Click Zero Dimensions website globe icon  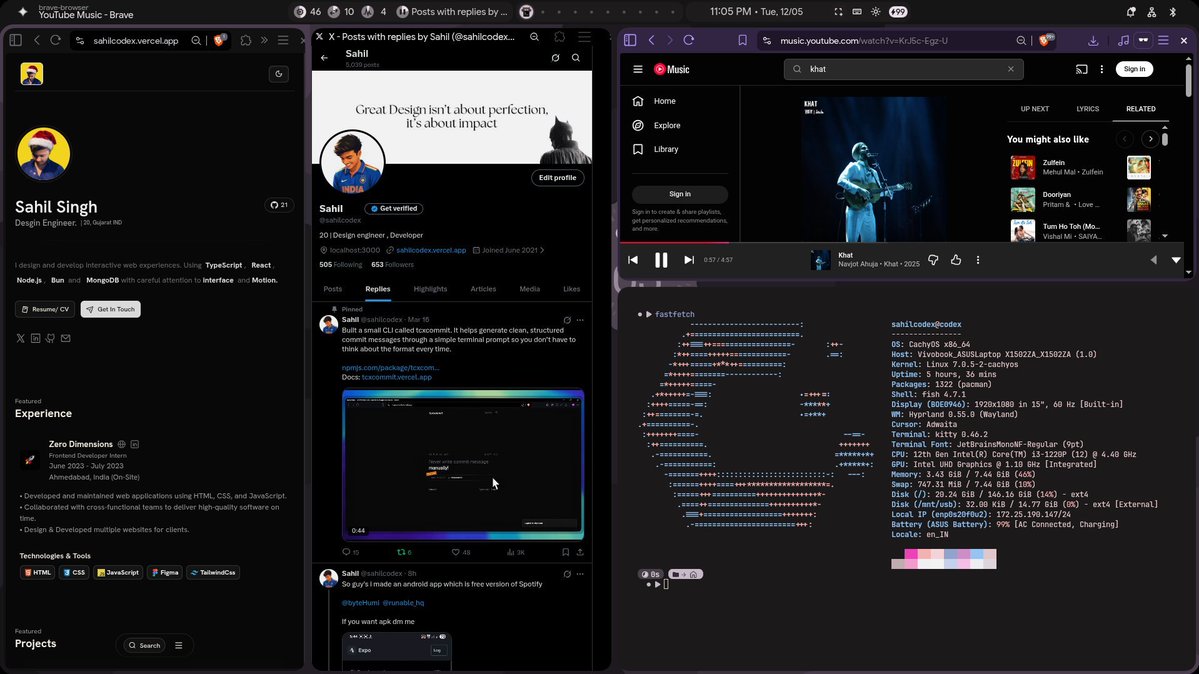pos(121,444)
